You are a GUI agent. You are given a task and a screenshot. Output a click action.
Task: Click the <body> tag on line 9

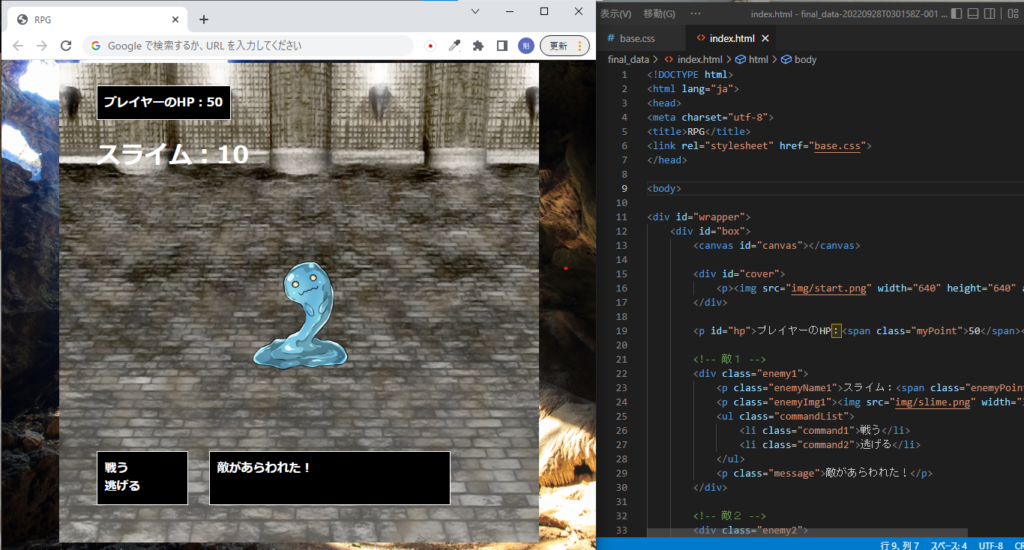point(664,189)
